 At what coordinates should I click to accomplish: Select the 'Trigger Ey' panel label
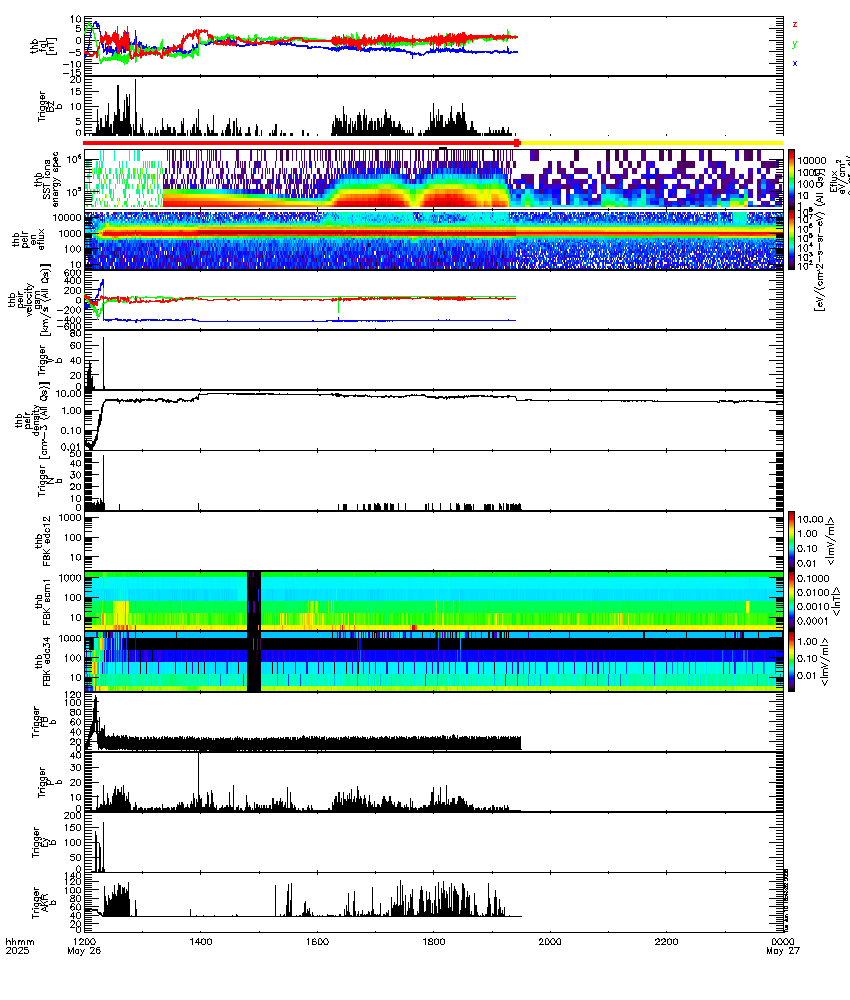[x=42, y=842]
